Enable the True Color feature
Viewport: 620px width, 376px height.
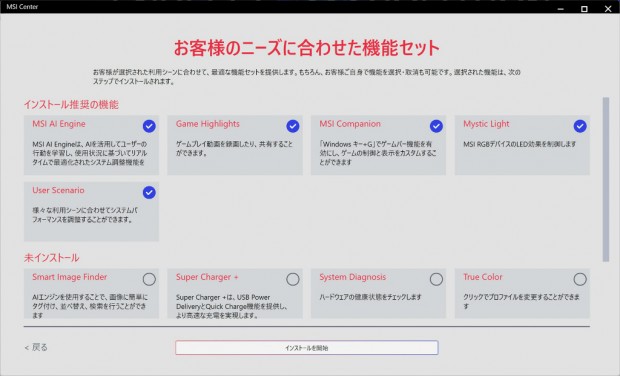click(x=580, y=280)
